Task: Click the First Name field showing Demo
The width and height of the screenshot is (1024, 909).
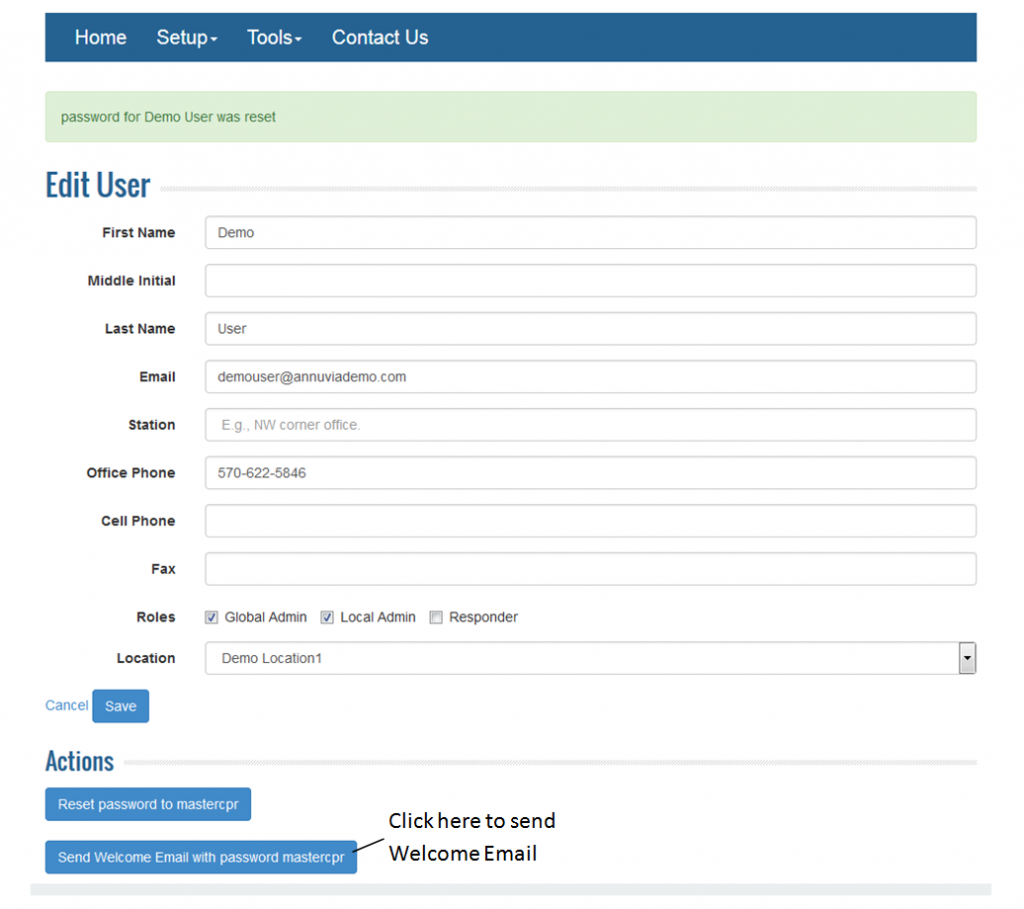Action: pyautogui.click(x=590, y=232)
